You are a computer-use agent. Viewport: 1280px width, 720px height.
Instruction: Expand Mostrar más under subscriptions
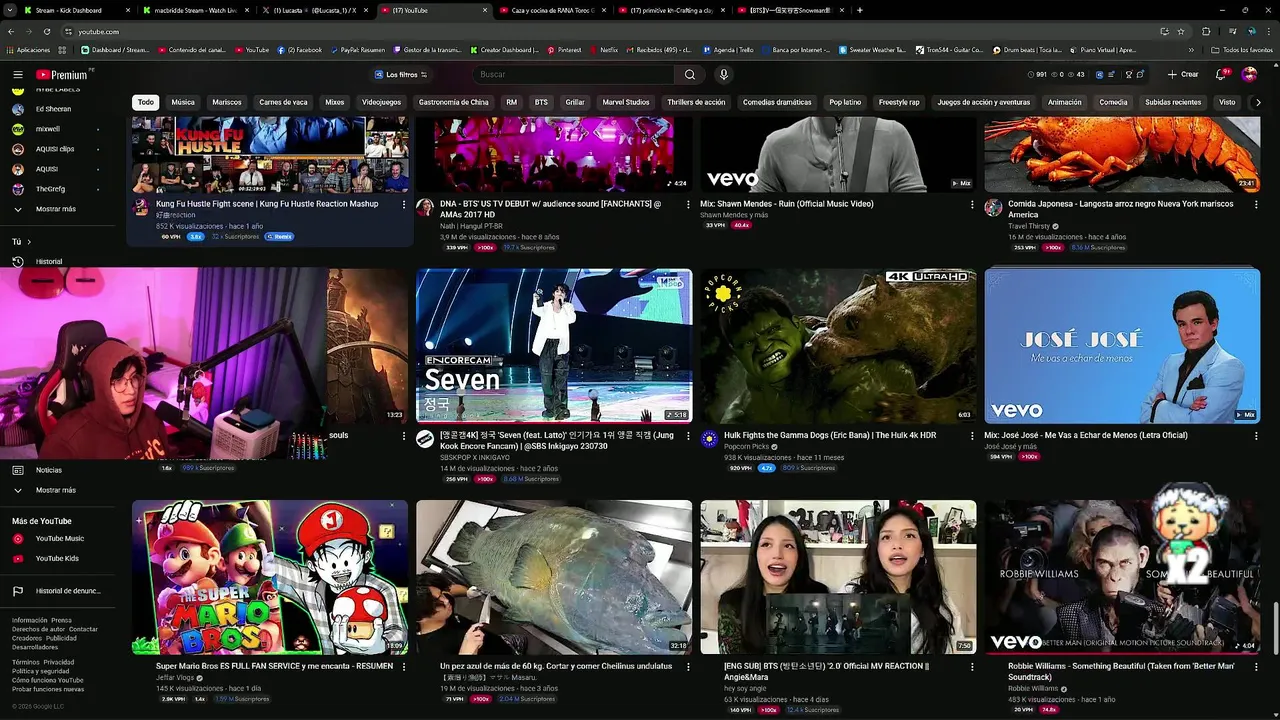(x=55, y=209)
